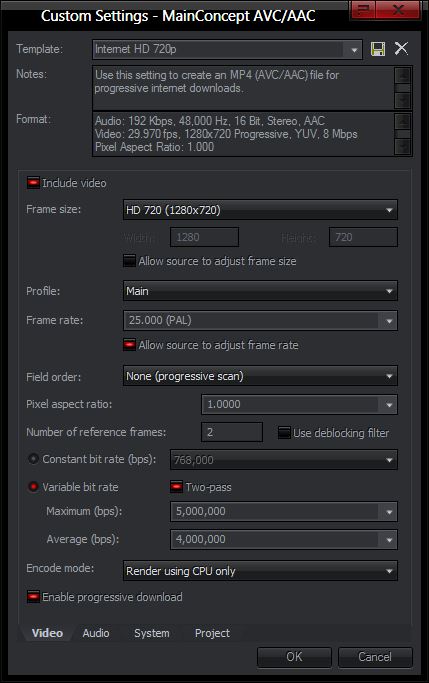Delete the template using the X icon
The image size is (429, 683).
point(401,48)
